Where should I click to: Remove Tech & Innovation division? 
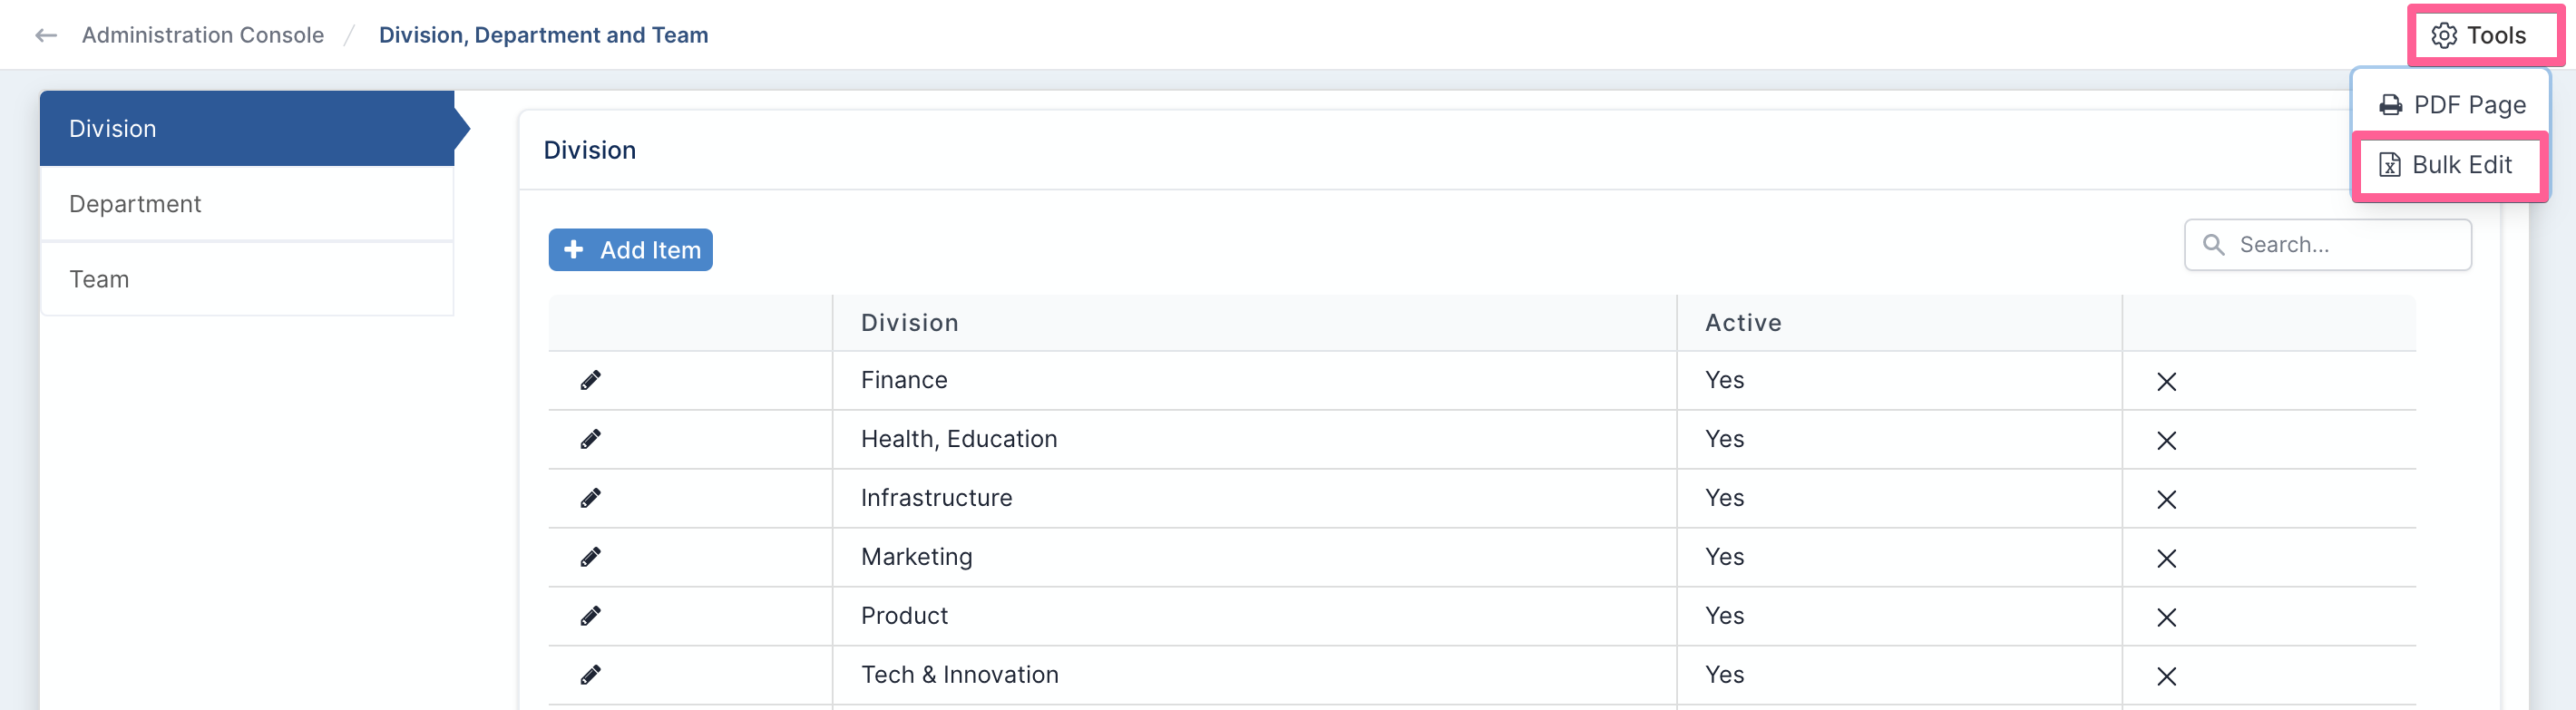2166,677
